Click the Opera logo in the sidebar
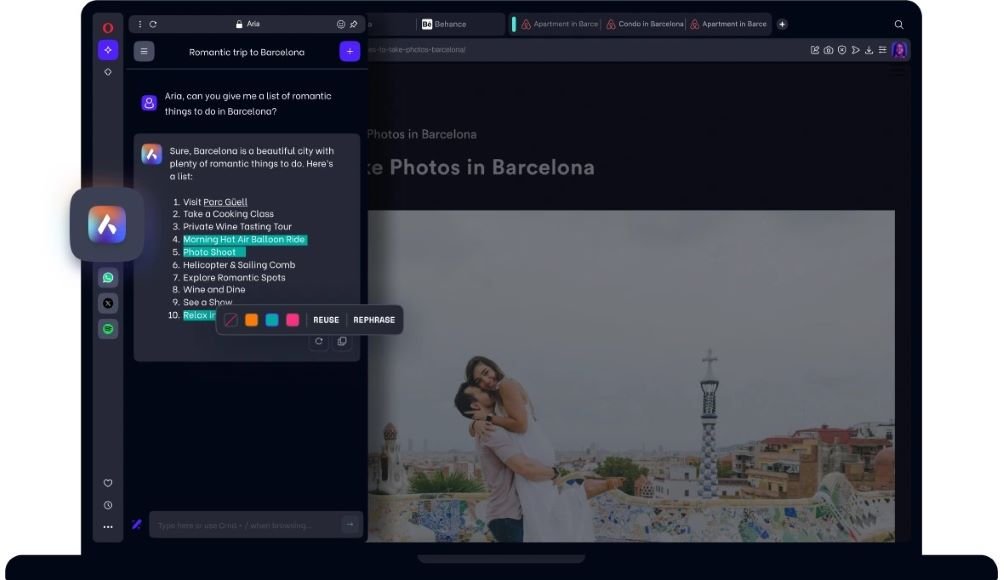Screen dimensions: 1004x580 coord(108,26)
